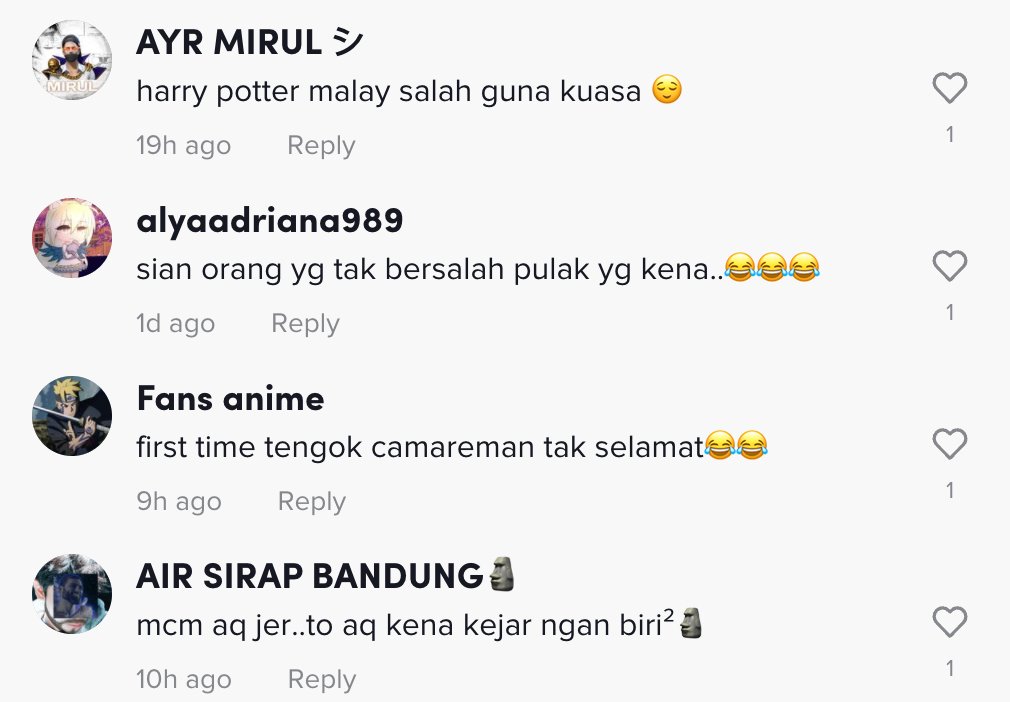Reply to AYR MIRUL's comment
Image resolution: width=1010 pixels, height=702 pixels.
[321, 146]
